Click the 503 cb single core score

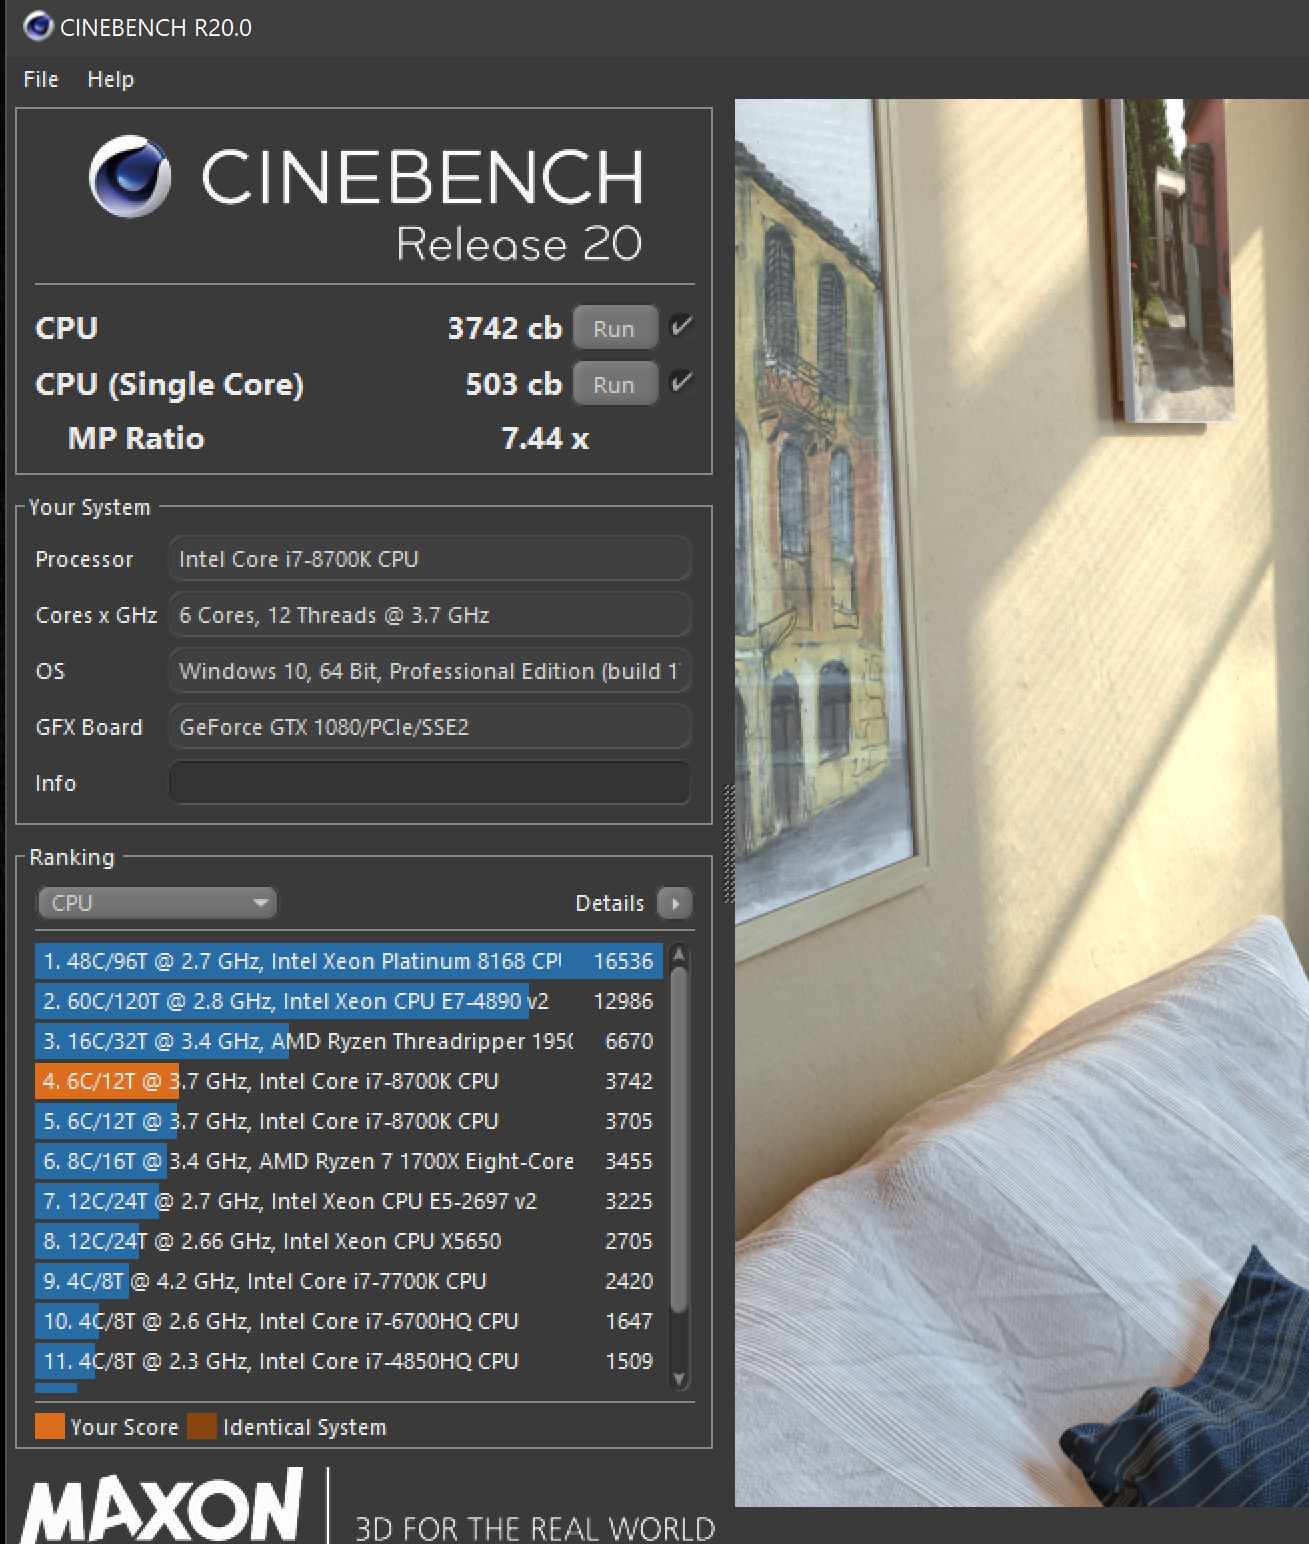(514, 384)
